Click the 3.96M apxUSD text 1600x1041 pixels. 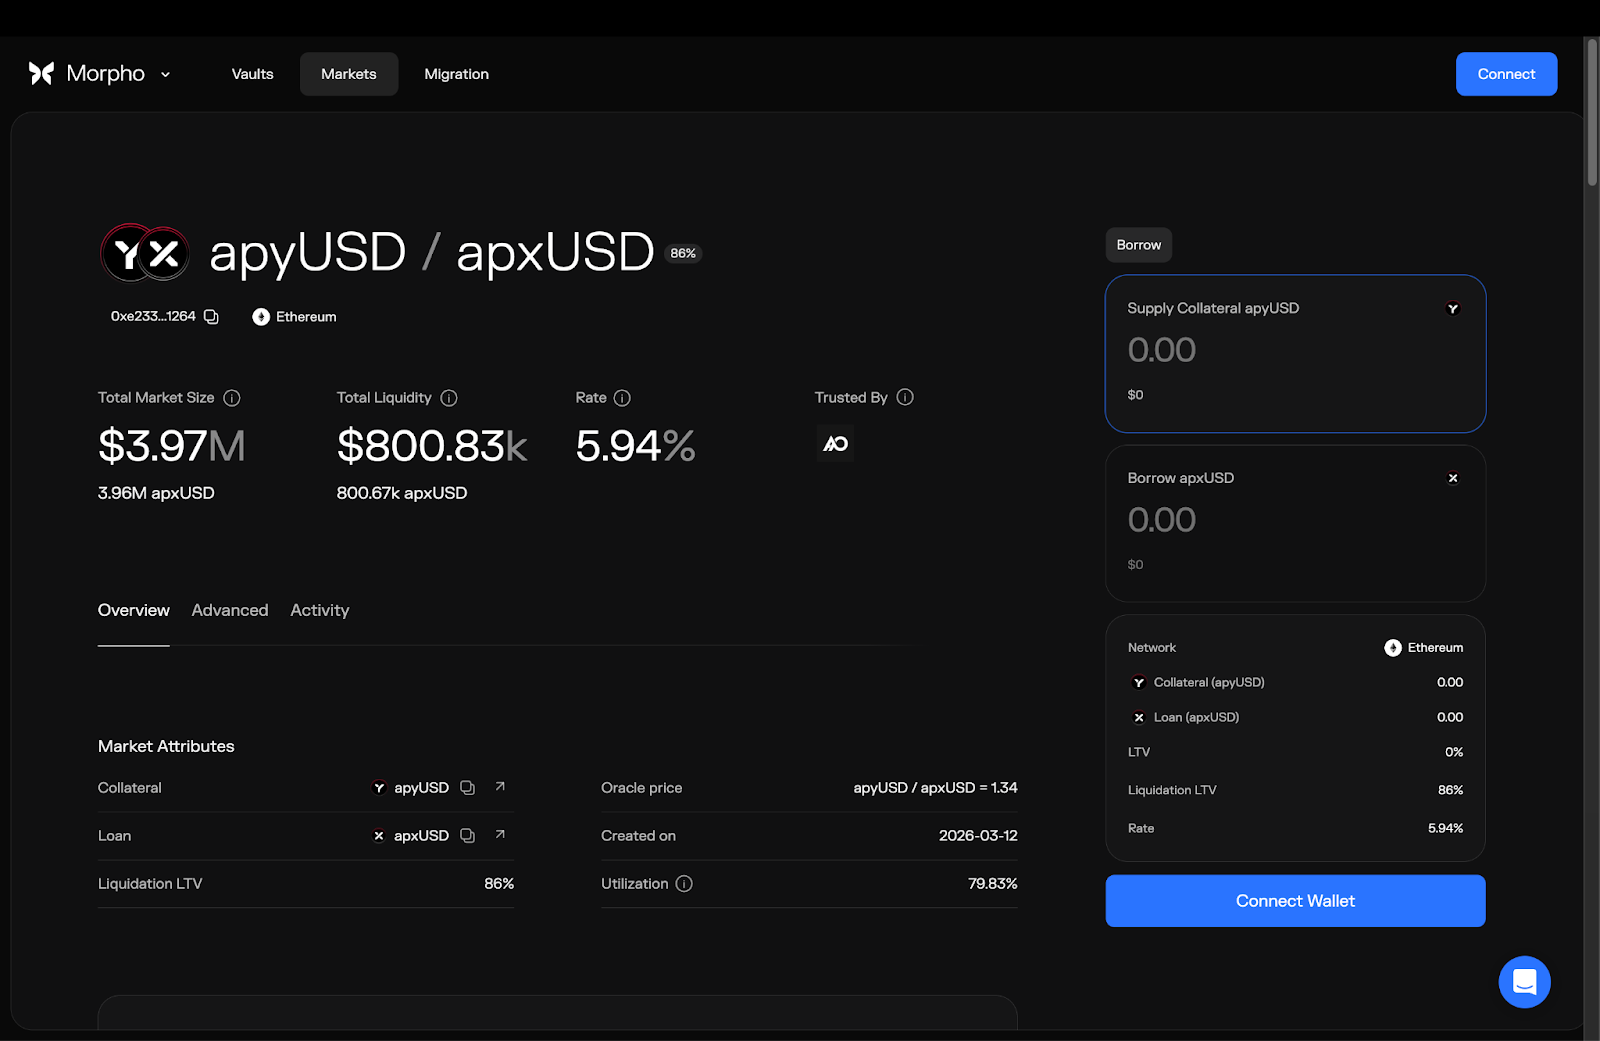coord(156,493)
